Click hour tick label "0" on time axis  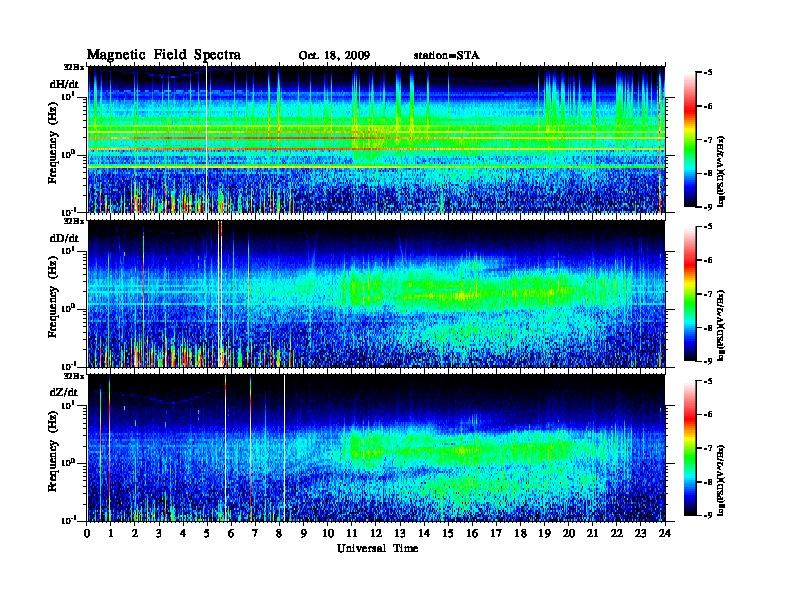point(87,533)
